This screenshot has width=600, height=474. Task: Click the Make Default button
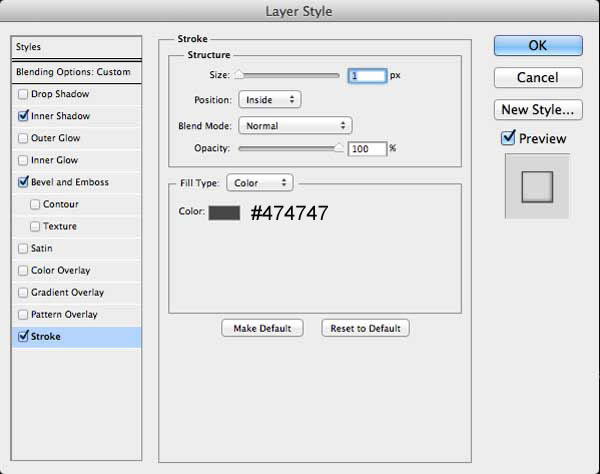[x=262, y=328]
